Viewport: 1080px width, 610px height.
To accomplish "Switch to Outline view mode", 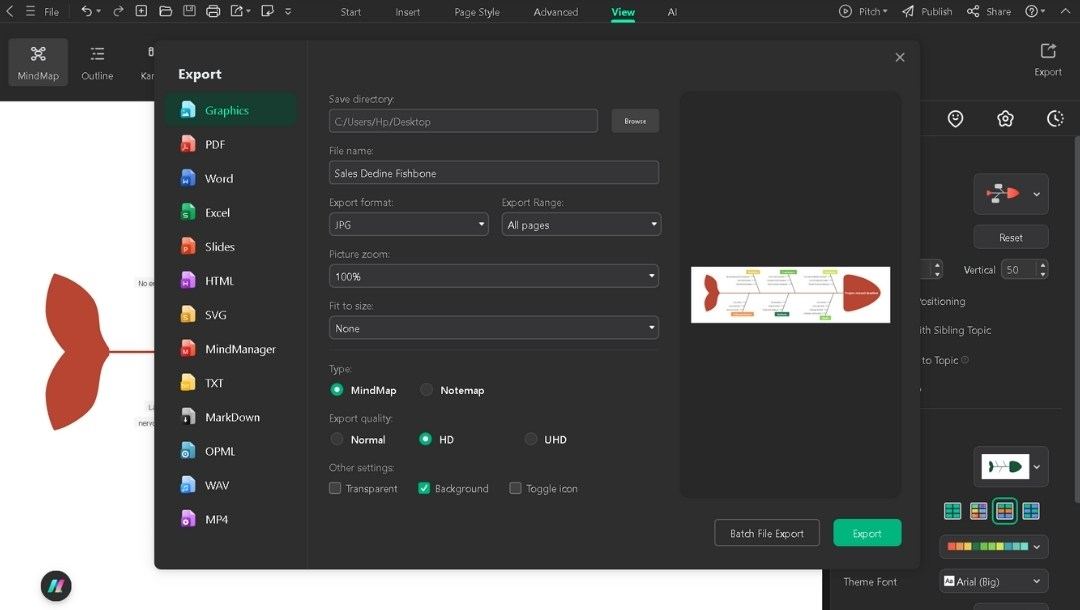I will (97, 62).
